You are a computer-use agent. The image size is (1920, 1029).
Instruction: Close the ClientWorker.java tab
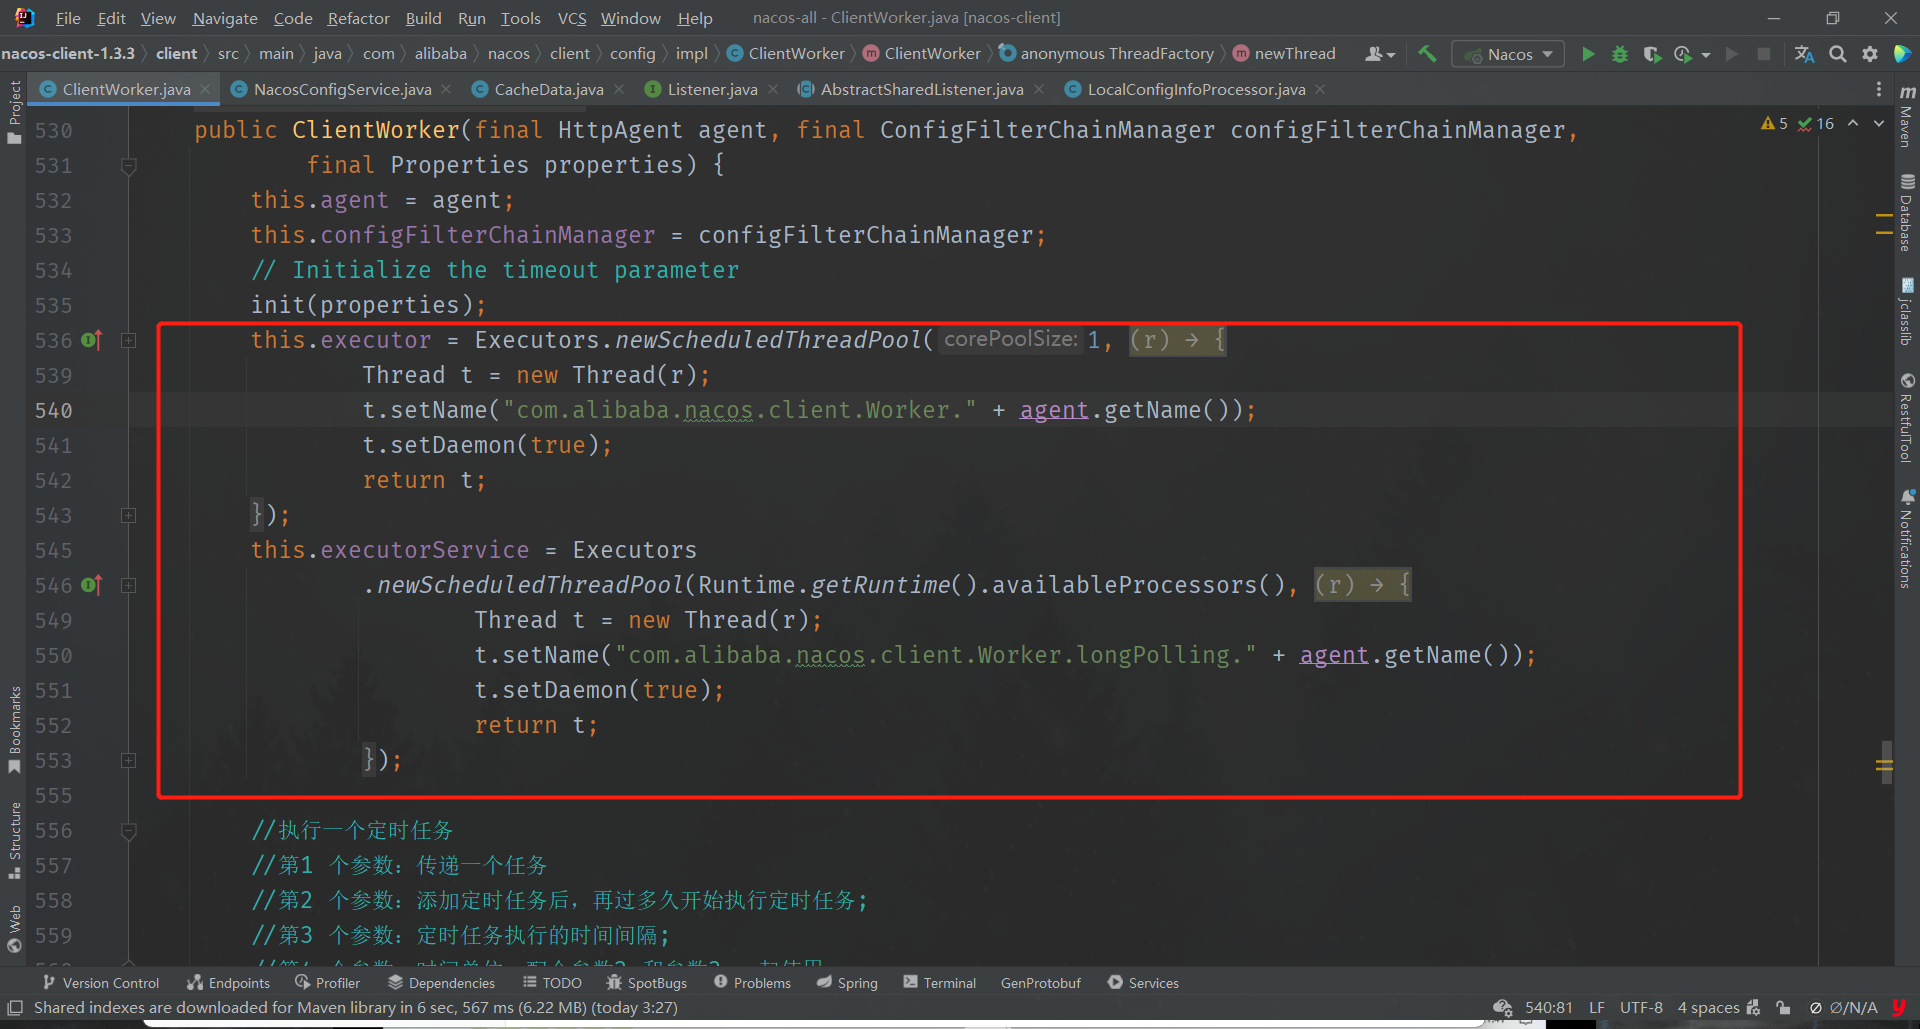(205, 89)
